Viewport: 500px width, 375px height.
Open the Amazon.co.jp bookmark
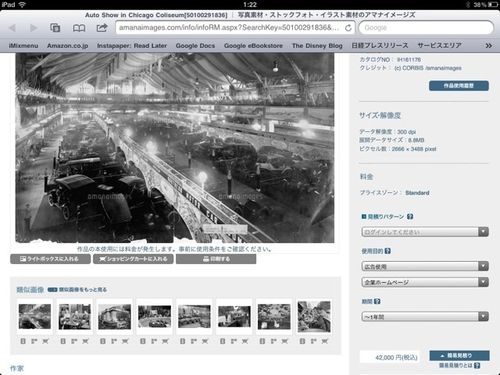[x=67, y=46]
